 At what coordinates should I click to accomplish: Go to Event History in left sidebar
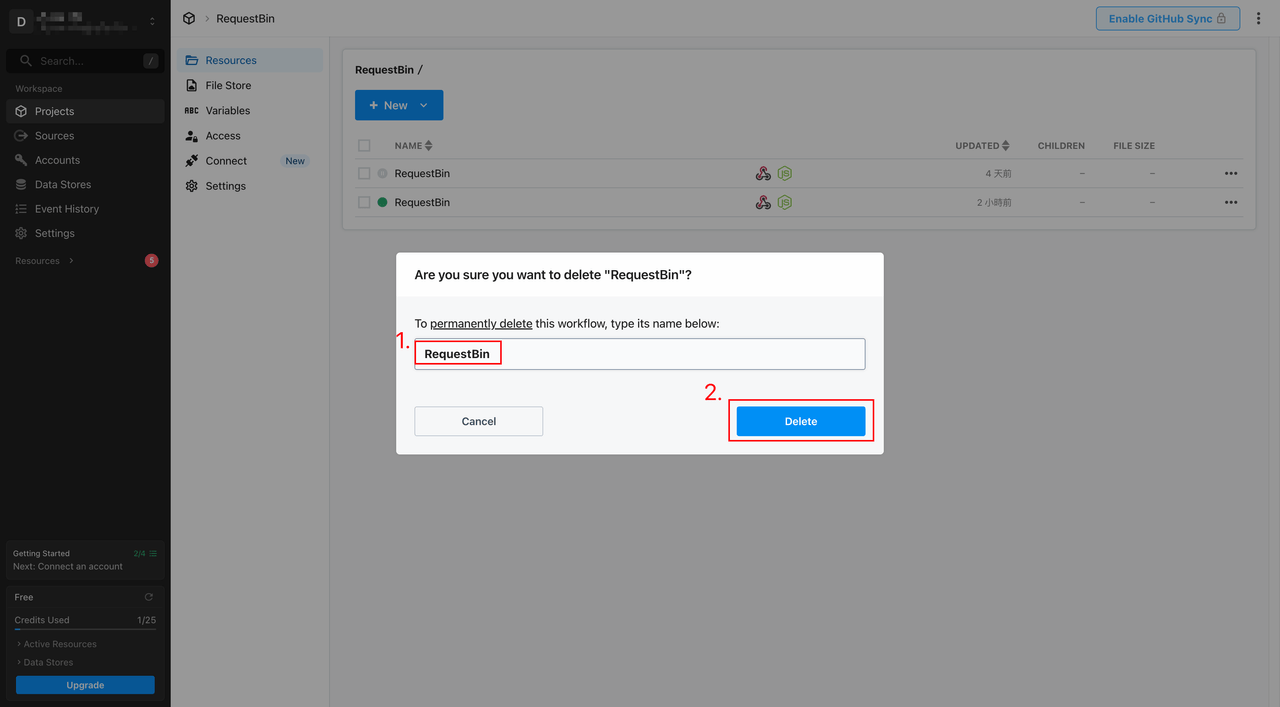click(x=66, y=209)
